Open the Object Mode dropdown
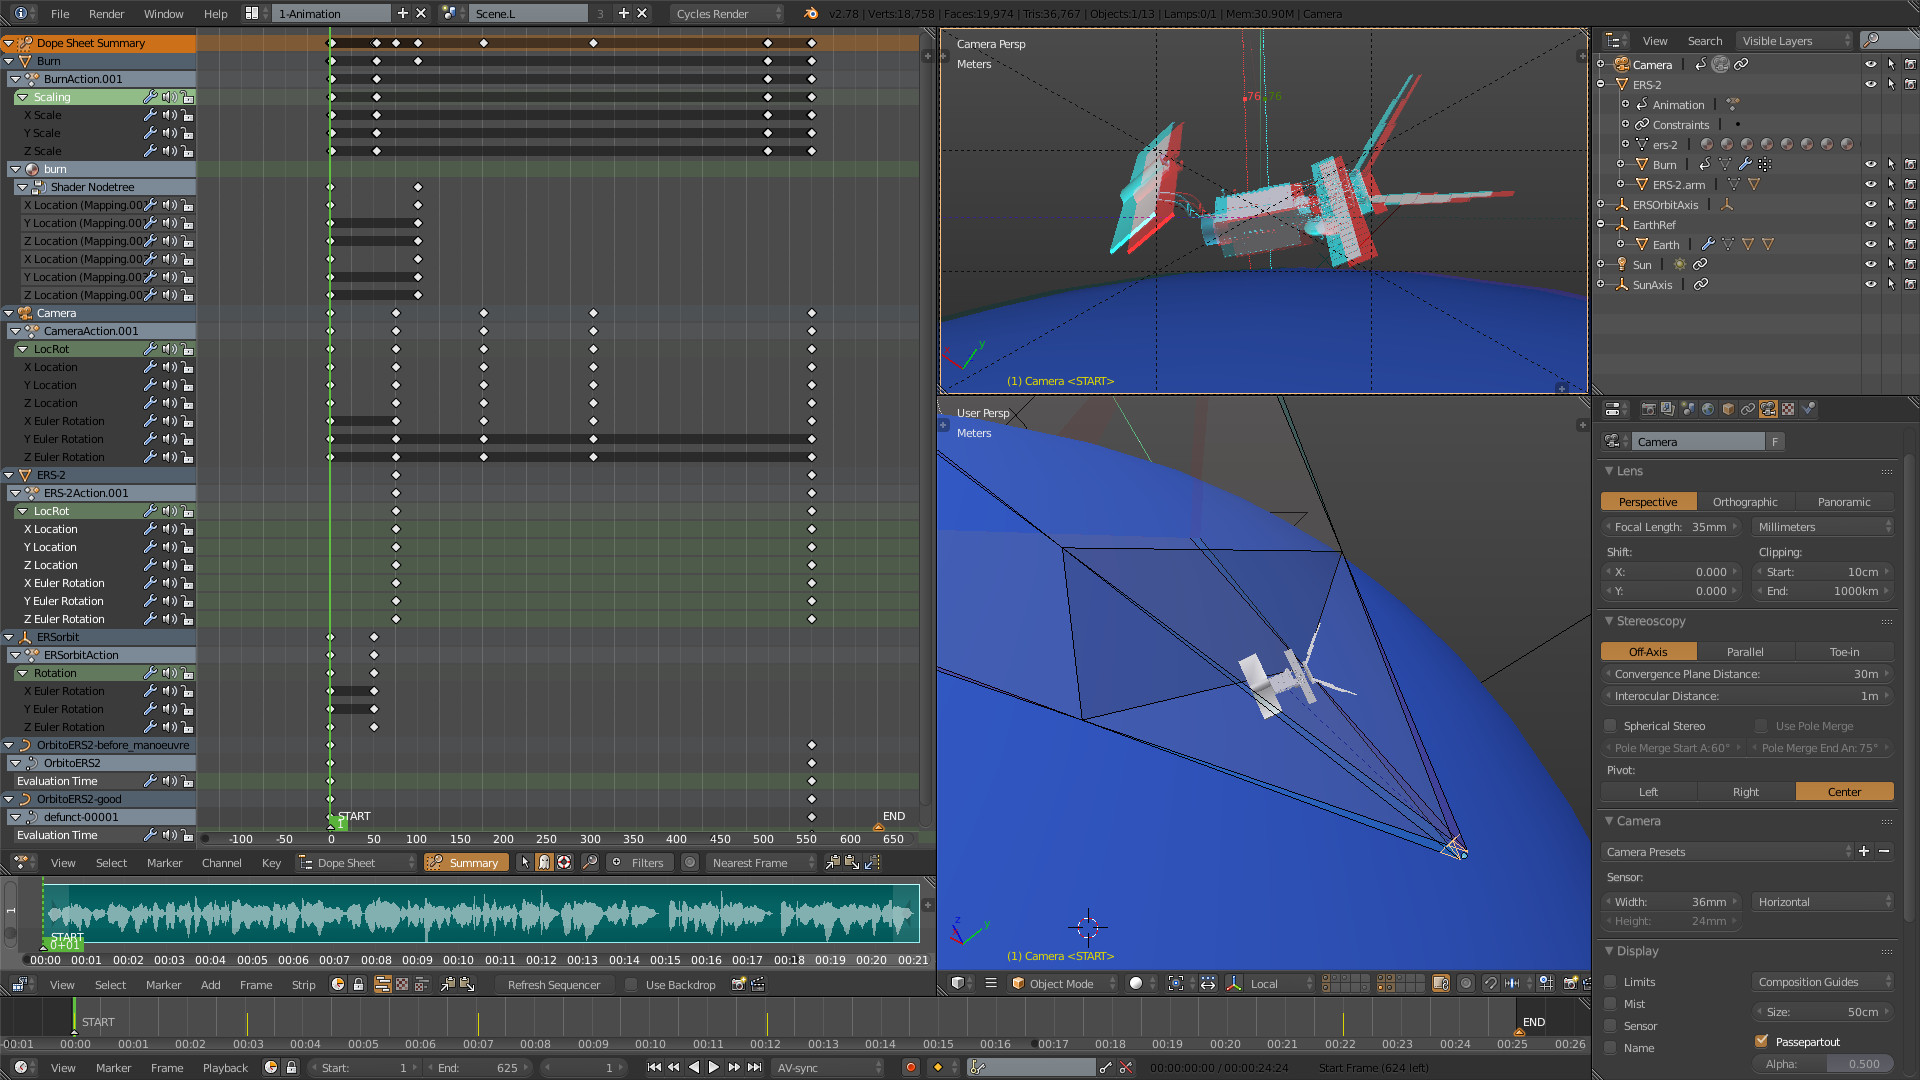1920x1080 pixels. click(x=1064, y=984)
